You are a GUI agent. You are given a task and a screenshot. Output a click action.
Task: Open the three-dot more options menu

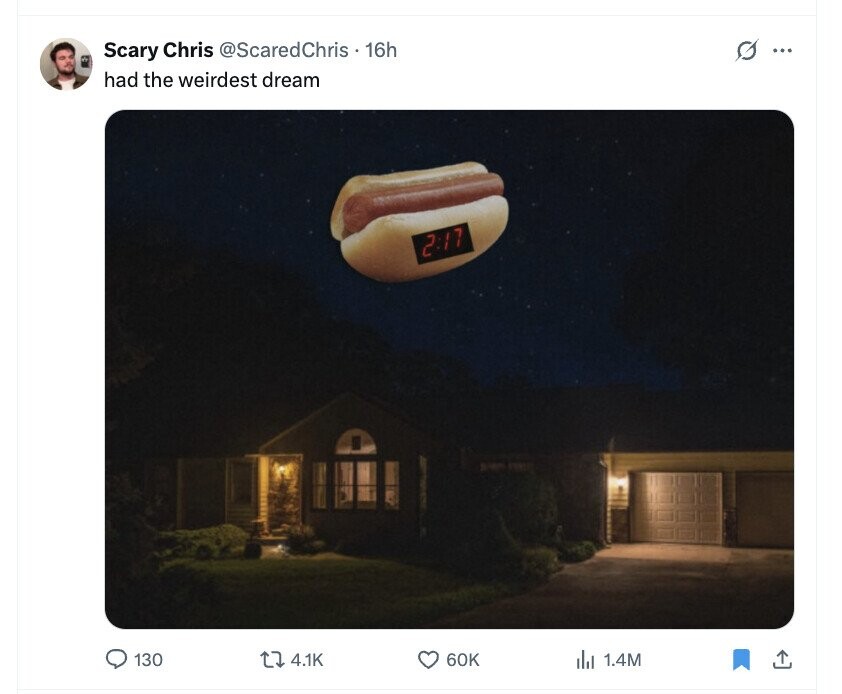coord(782,50)
